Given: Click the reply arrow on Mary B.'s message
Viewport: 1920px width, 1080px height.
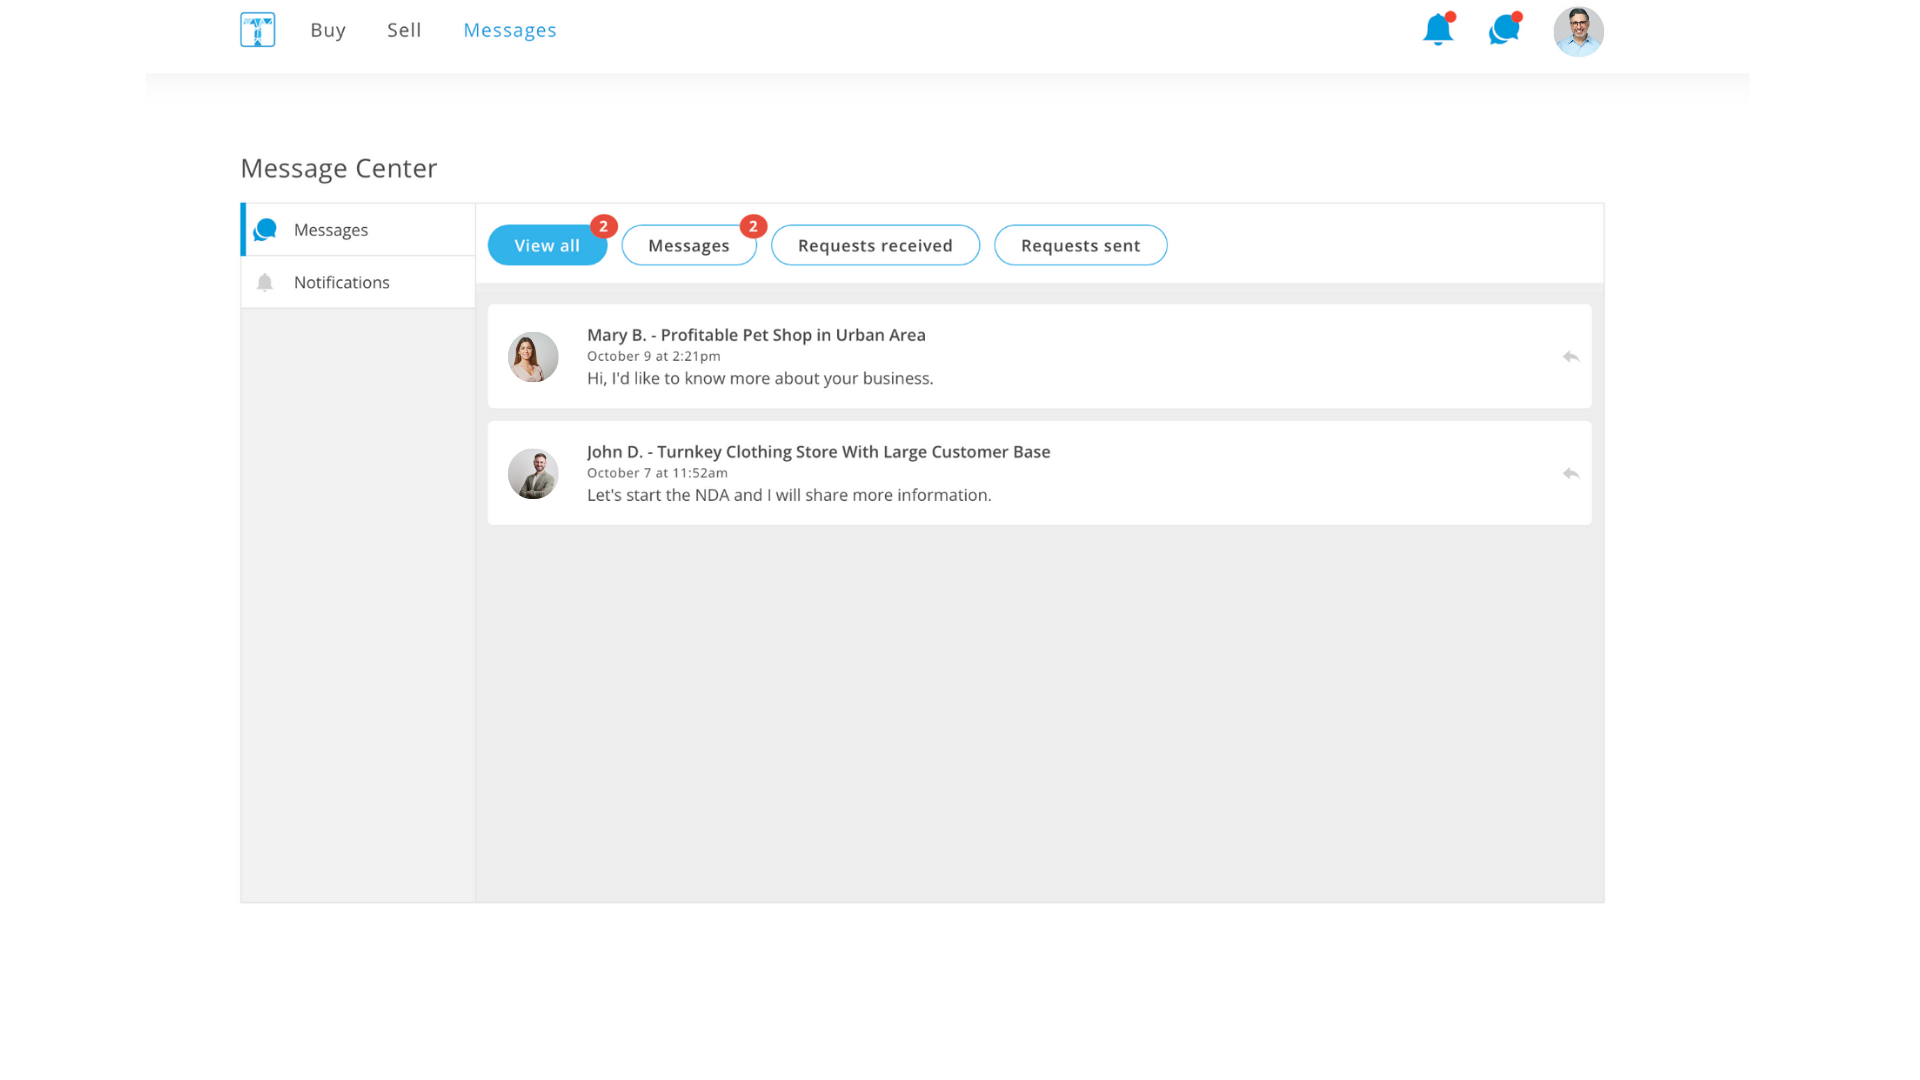Looking at the screenshot, I should [1570, 357].
